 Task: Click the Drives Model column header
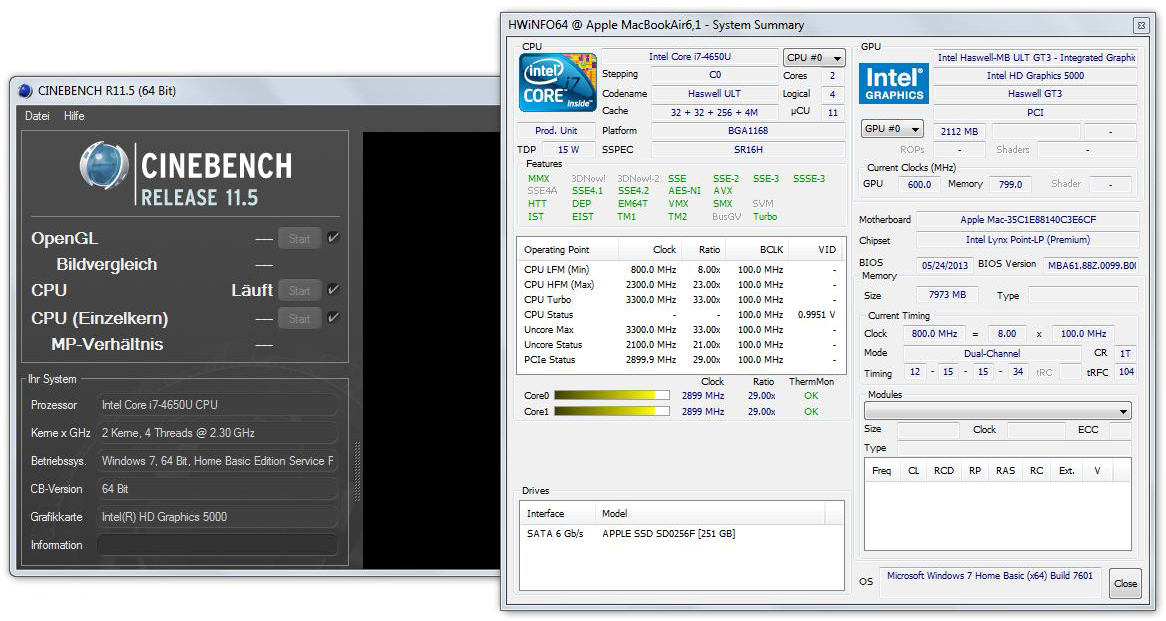pyautogui.click(x=710, y=513)
